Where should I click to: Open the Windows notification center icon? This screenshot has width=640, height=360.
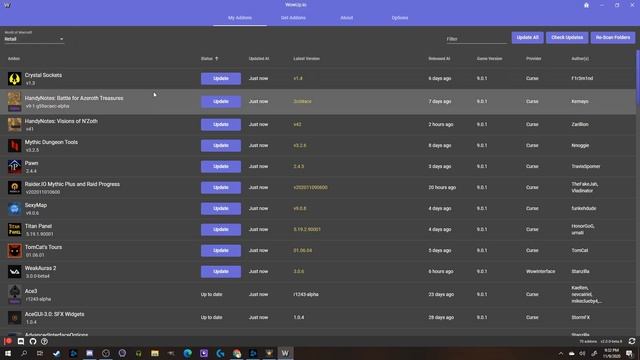coord(629,353)
